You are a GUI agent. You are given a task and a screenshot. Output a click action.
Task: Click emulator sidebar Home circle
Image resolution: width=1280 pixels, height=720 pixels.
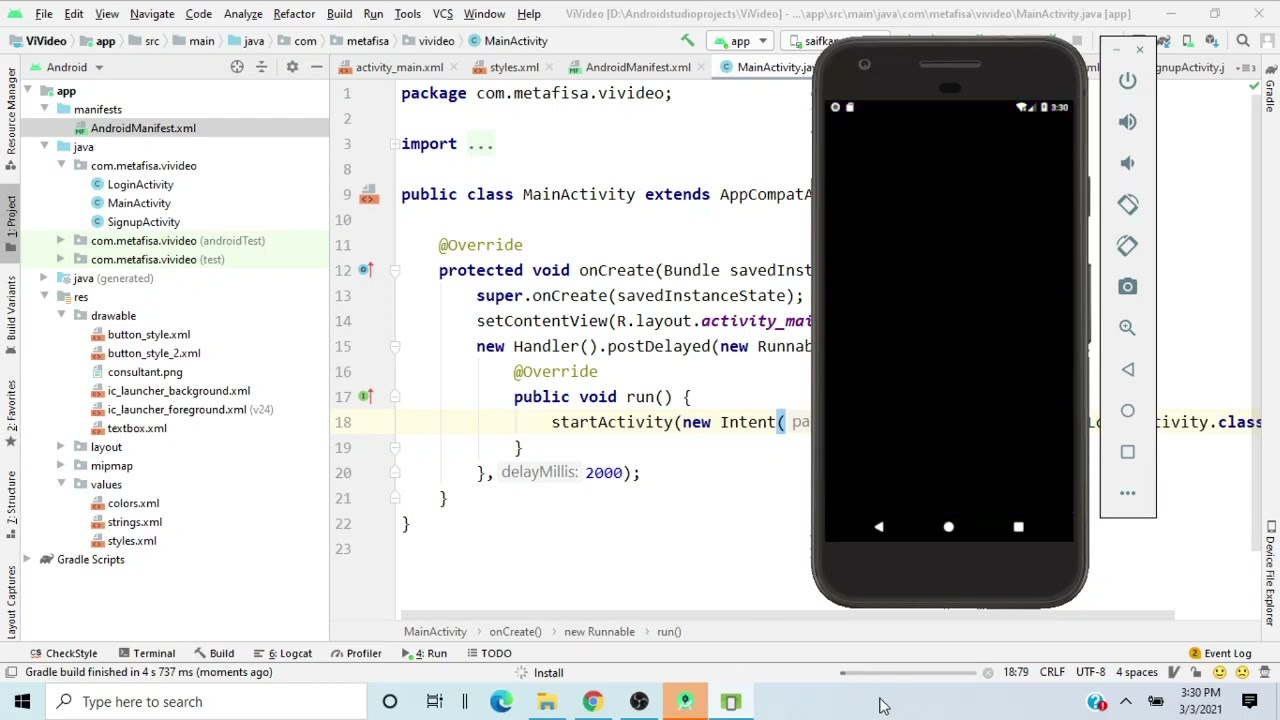click(1127, 411)
